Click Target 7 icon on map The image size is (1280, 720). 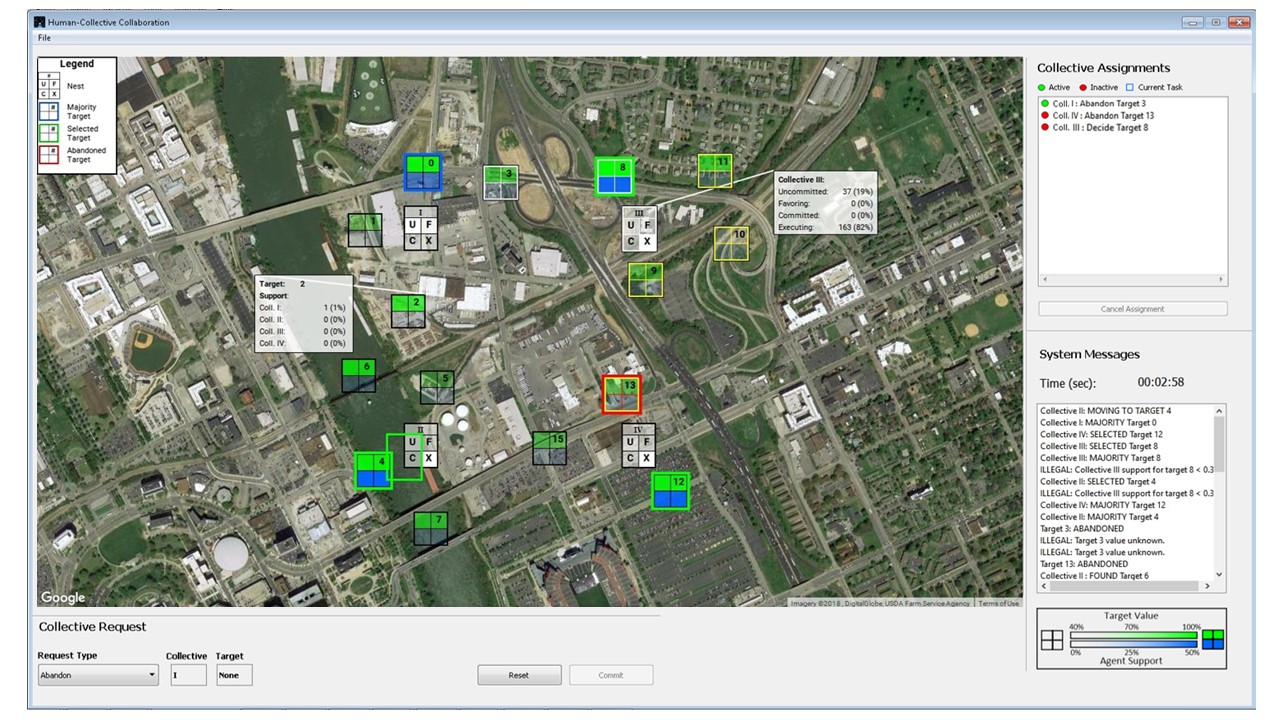[x=431, y=528]
